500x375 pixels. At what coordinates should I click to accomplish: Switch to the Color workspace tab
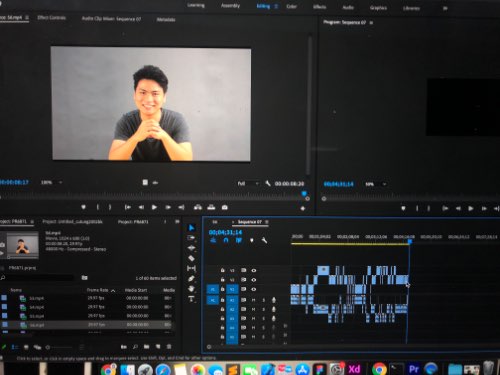(x=291, y=6)
